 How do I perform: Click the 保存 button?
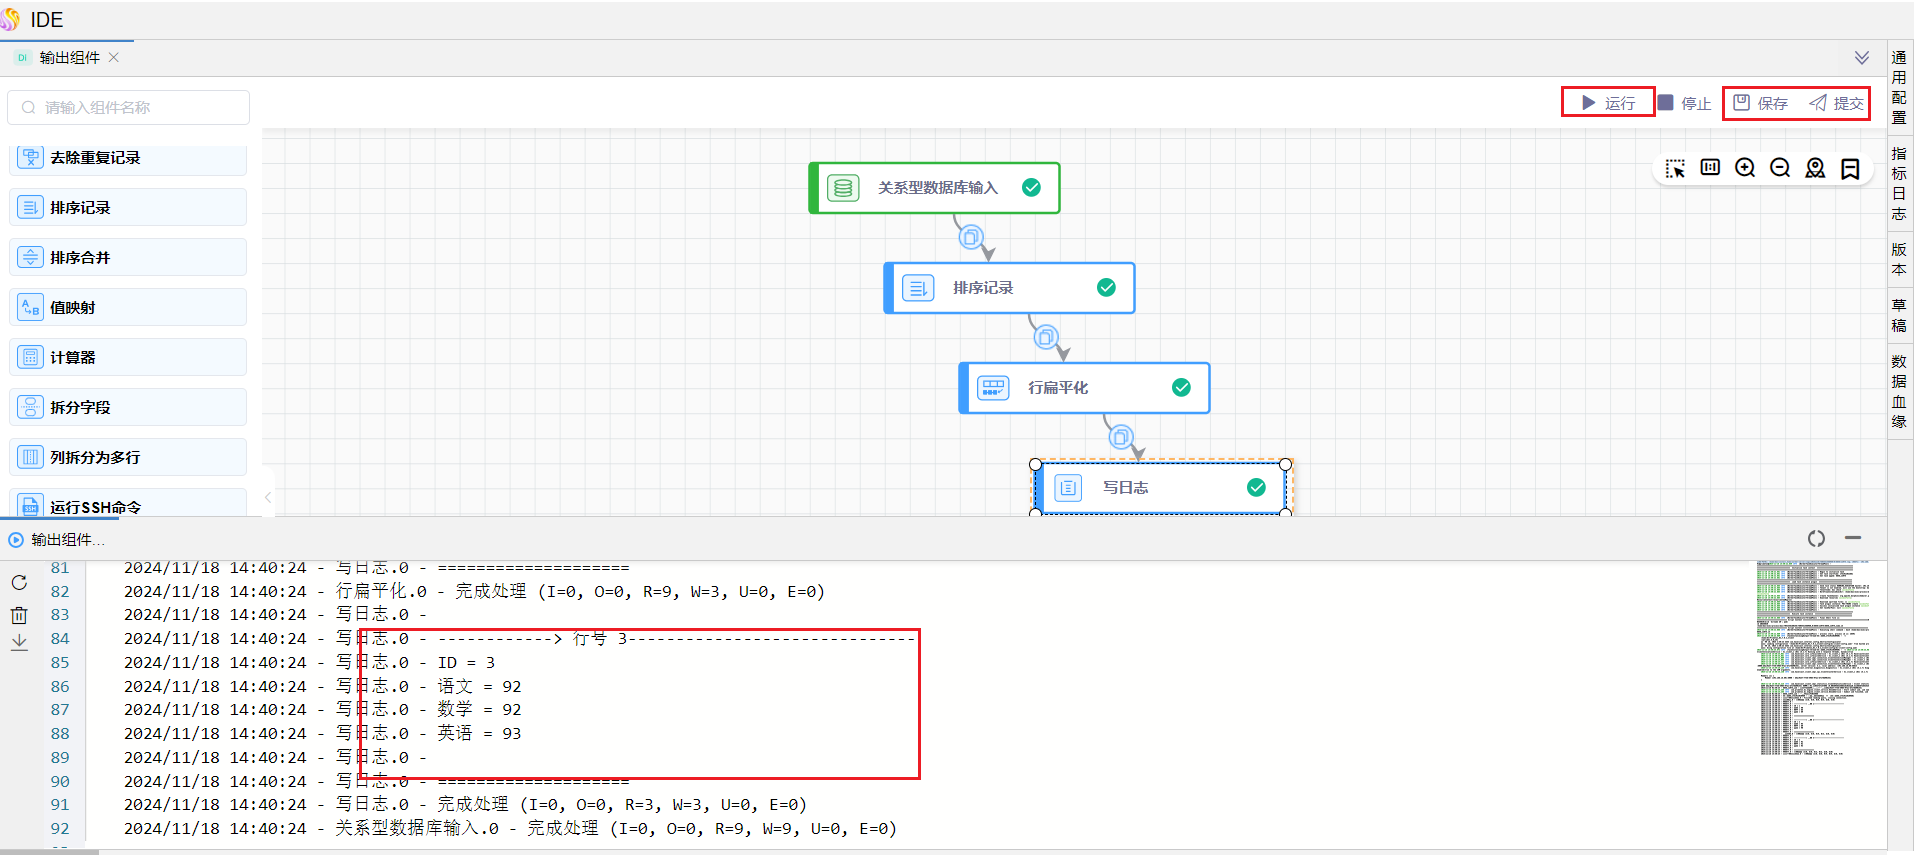click(1761, 103)
